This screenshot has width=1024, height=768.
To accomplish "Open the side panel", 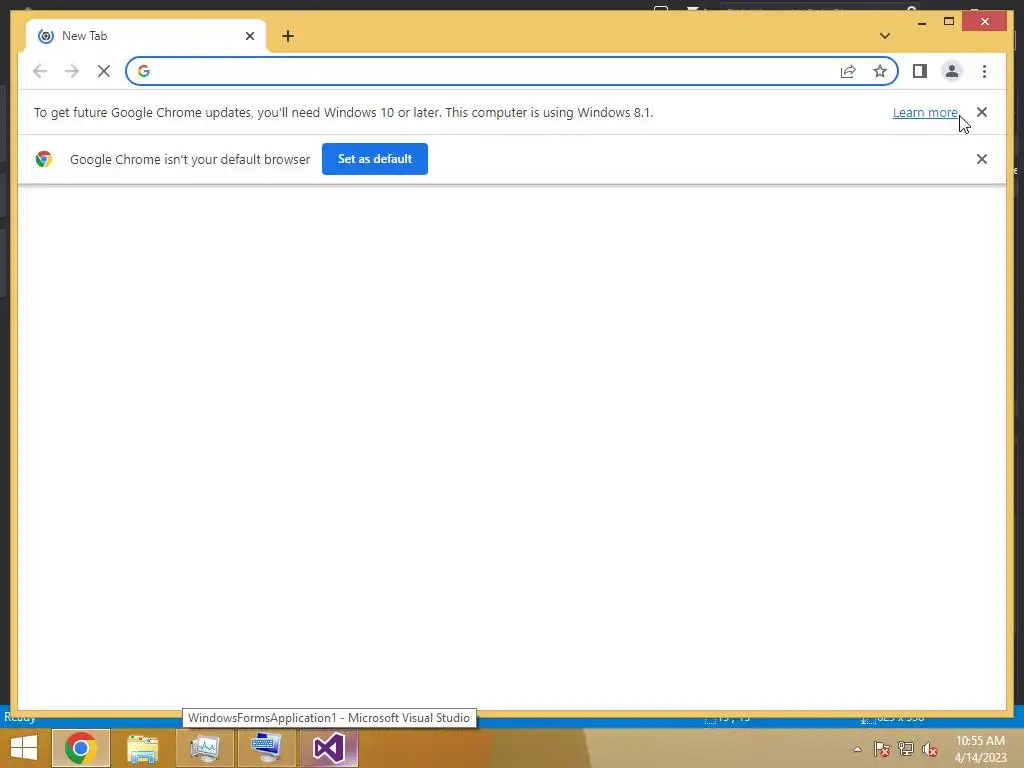I will [x=920, y=71].
